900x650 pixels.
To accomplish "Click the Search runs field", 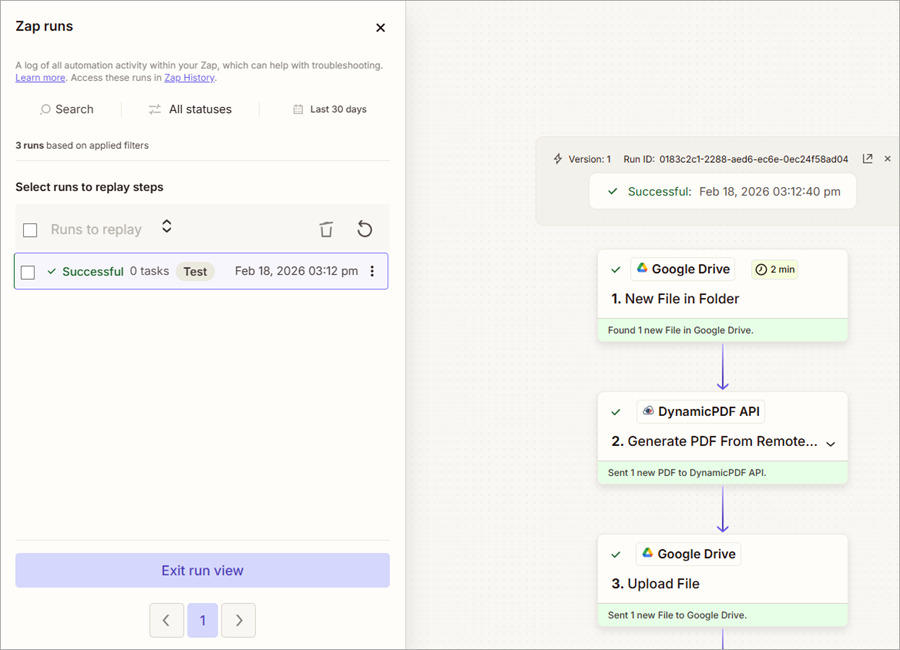I will point(67,109).
